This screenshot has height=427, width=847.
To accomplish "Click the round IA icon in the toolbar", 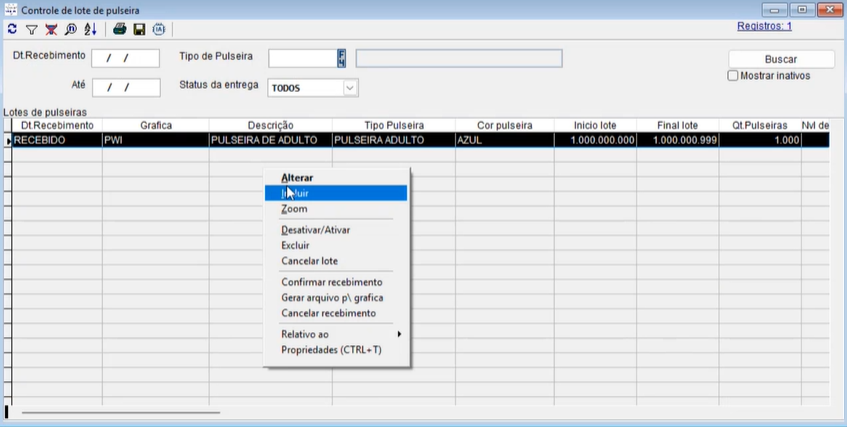I will point(159,30).
